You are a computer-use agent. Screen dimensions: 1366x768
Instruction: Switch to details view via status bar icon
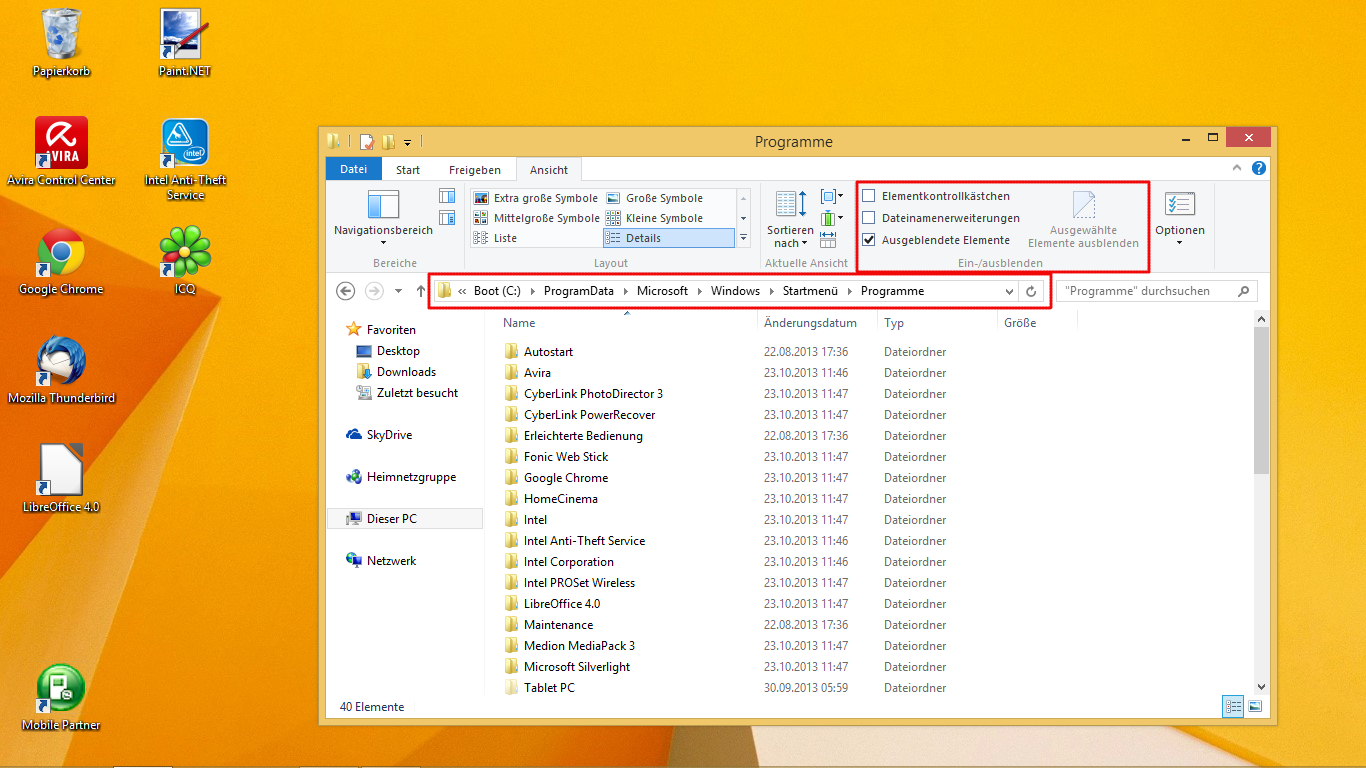[1233, 706]
